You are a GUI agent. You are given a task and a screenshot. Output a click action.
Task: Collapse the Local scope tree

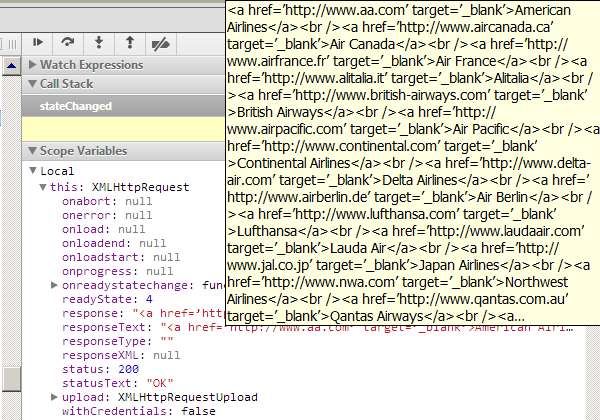point(33,171)
